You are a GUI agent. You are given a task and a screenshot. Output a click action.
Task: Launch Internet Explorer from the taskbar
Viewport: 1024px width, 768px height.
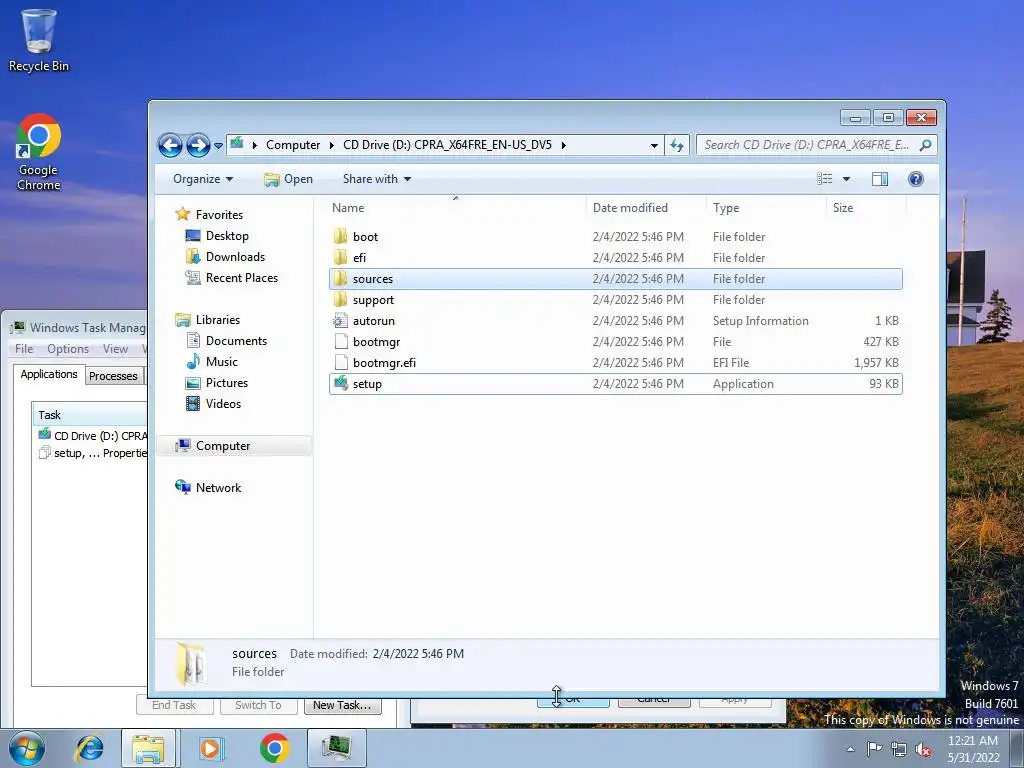89,748
